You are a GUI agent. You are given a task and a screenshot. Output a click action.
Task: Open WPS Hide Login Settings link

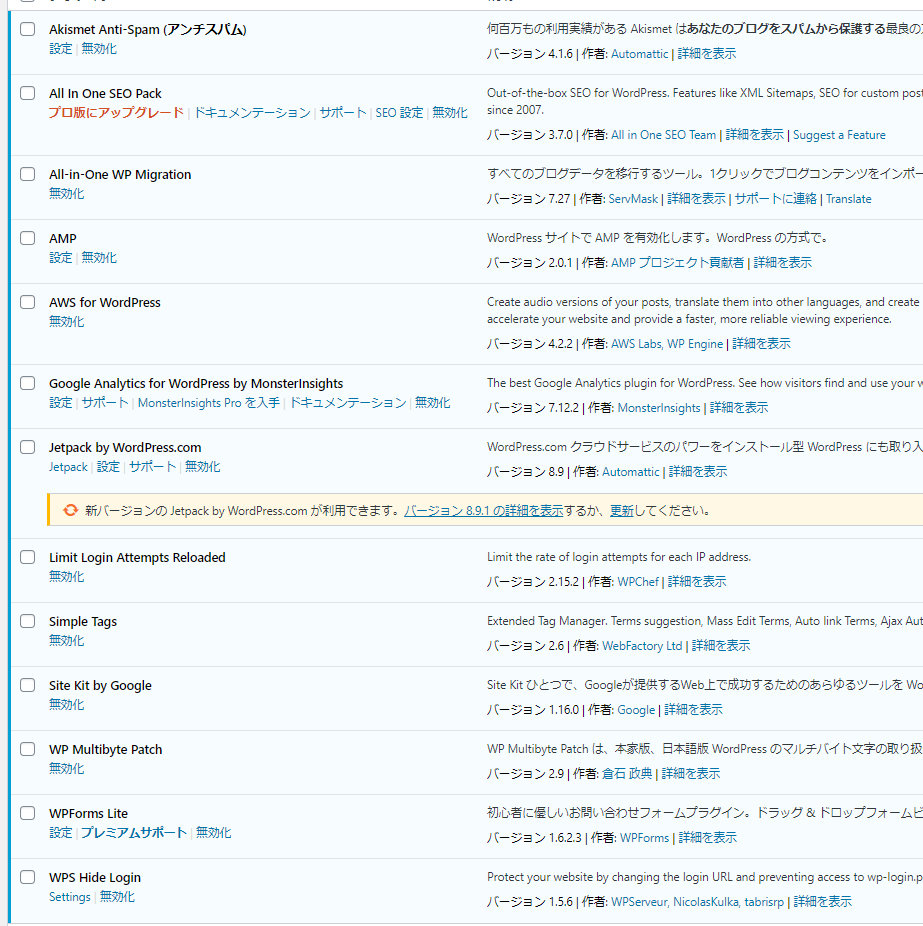(70, 896)
